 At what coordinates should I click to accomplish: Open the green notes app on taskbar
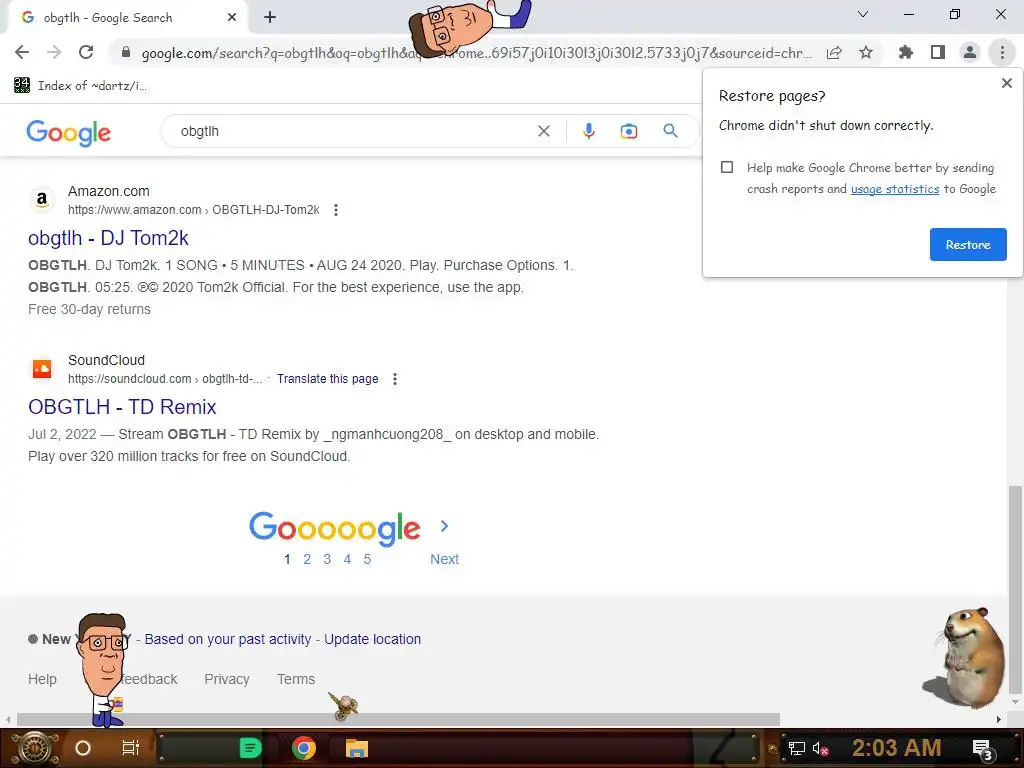click(x=250, y=748)
